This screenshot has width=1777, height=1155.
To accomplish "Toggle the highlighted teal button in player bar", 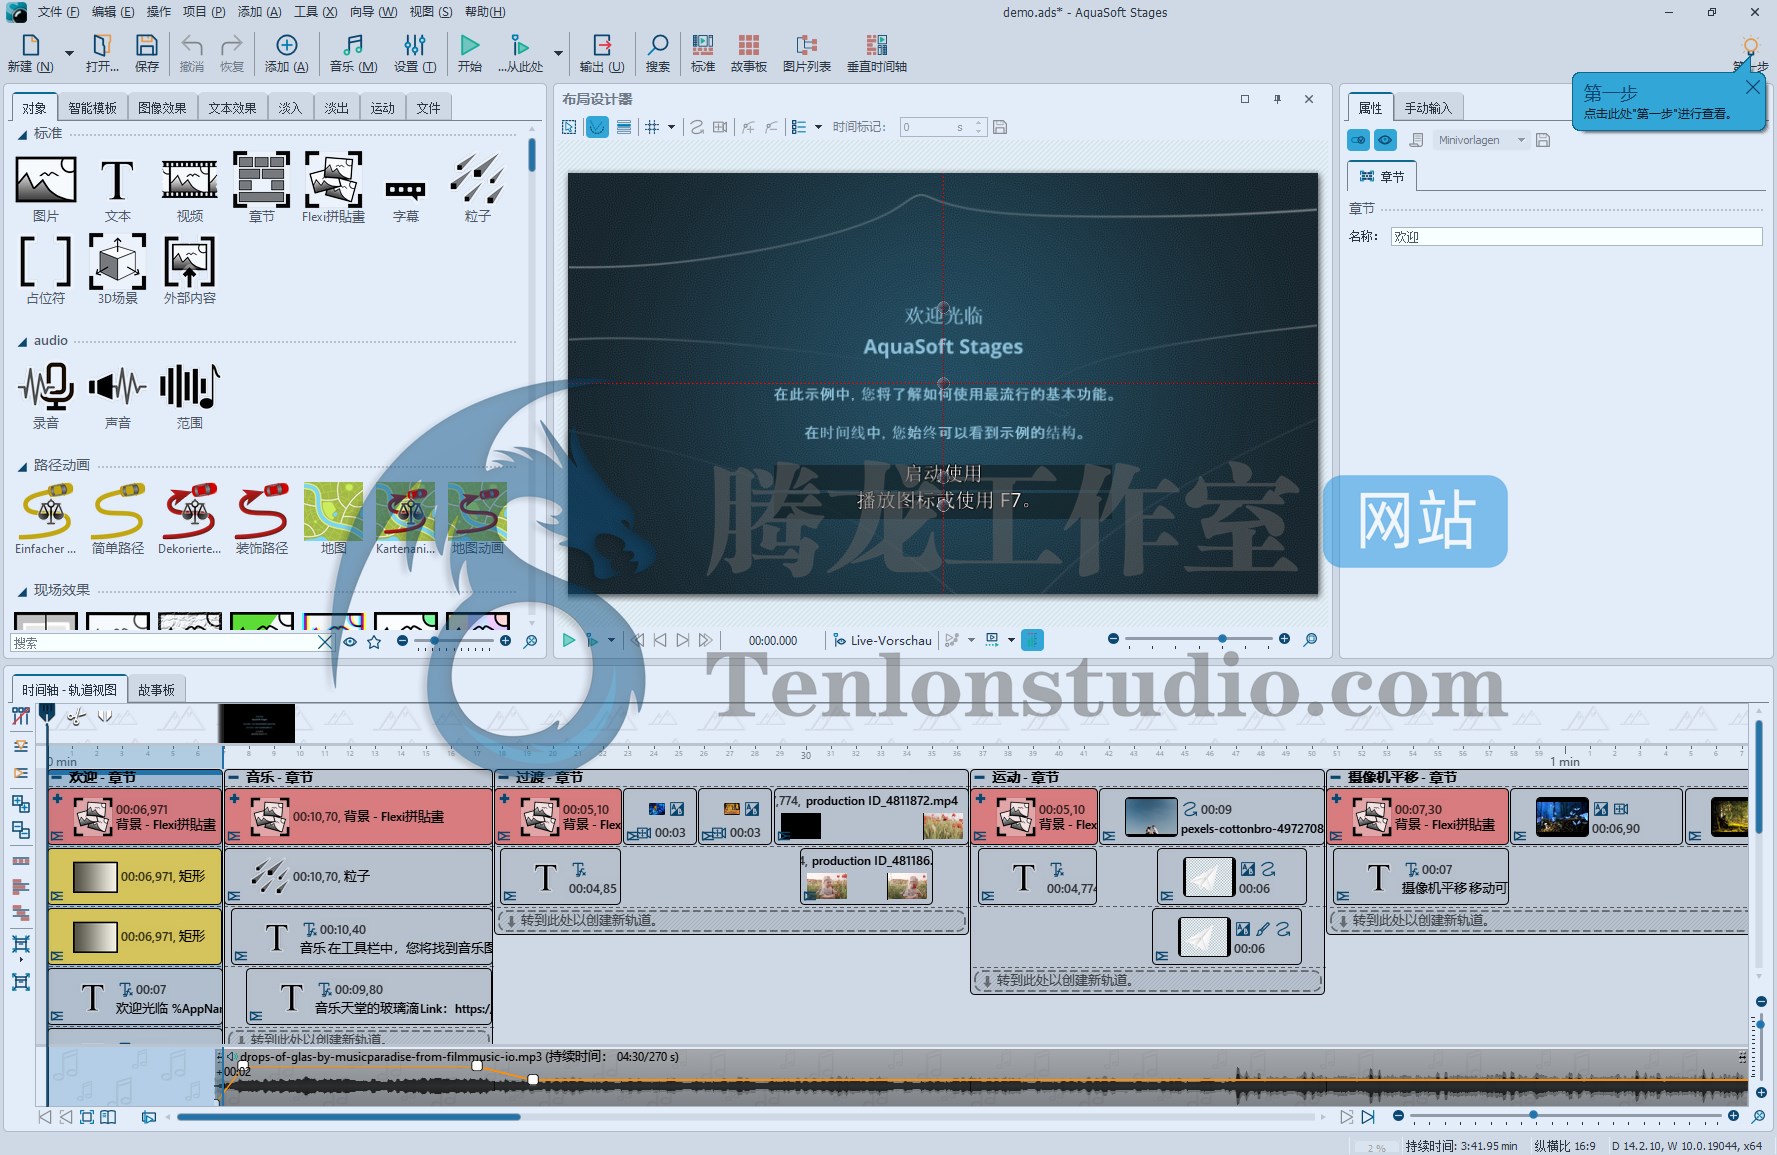I will pyautogui.click(x=1033, y=640).
